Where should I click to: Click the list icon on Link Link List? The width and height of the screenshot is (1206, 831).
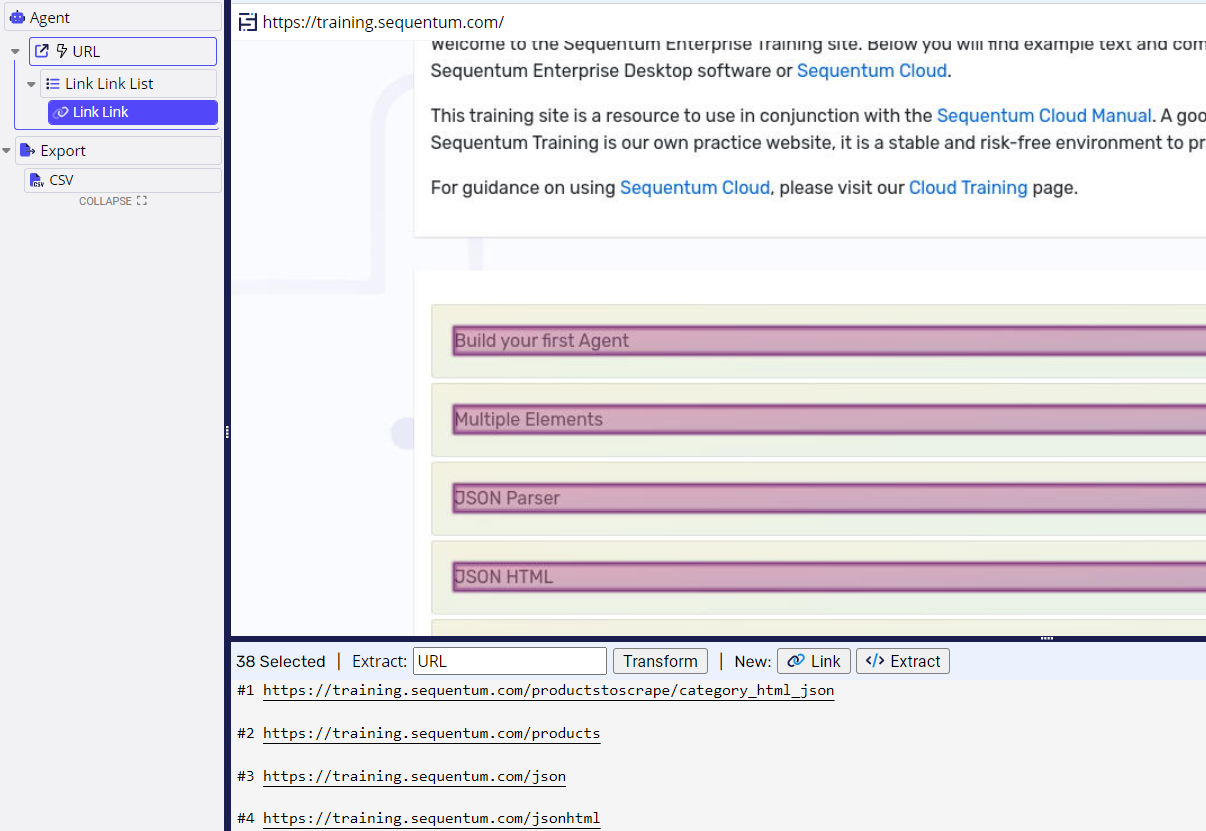tap(53, 84)
